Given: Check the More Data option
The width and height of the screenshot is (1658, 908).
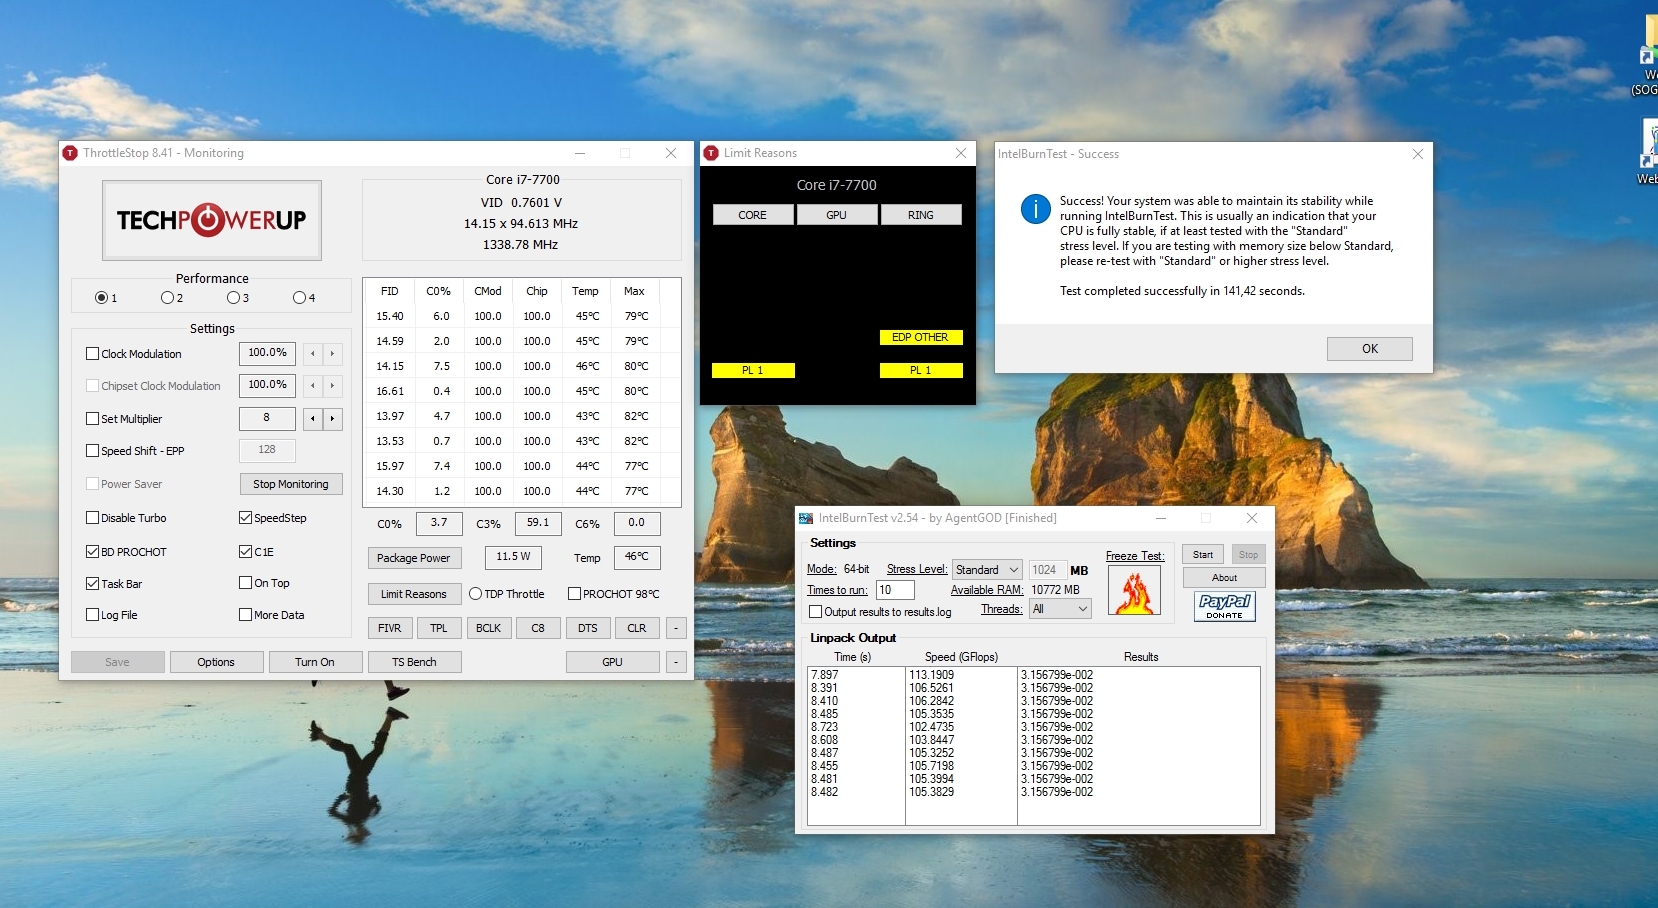Looking at the screenshot, I should (246, 615).
